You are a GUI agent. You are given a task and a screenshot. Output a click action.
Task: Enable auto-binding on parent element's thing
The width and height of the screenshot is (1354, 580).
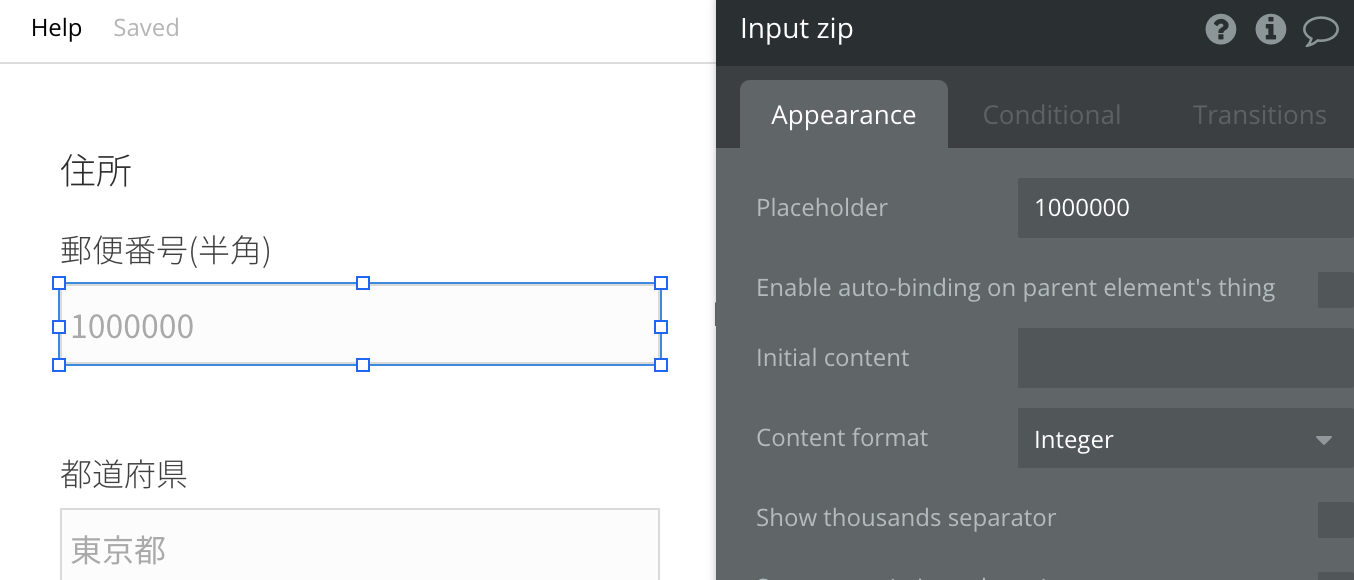pyautogui.click(x=1335, y=289)
